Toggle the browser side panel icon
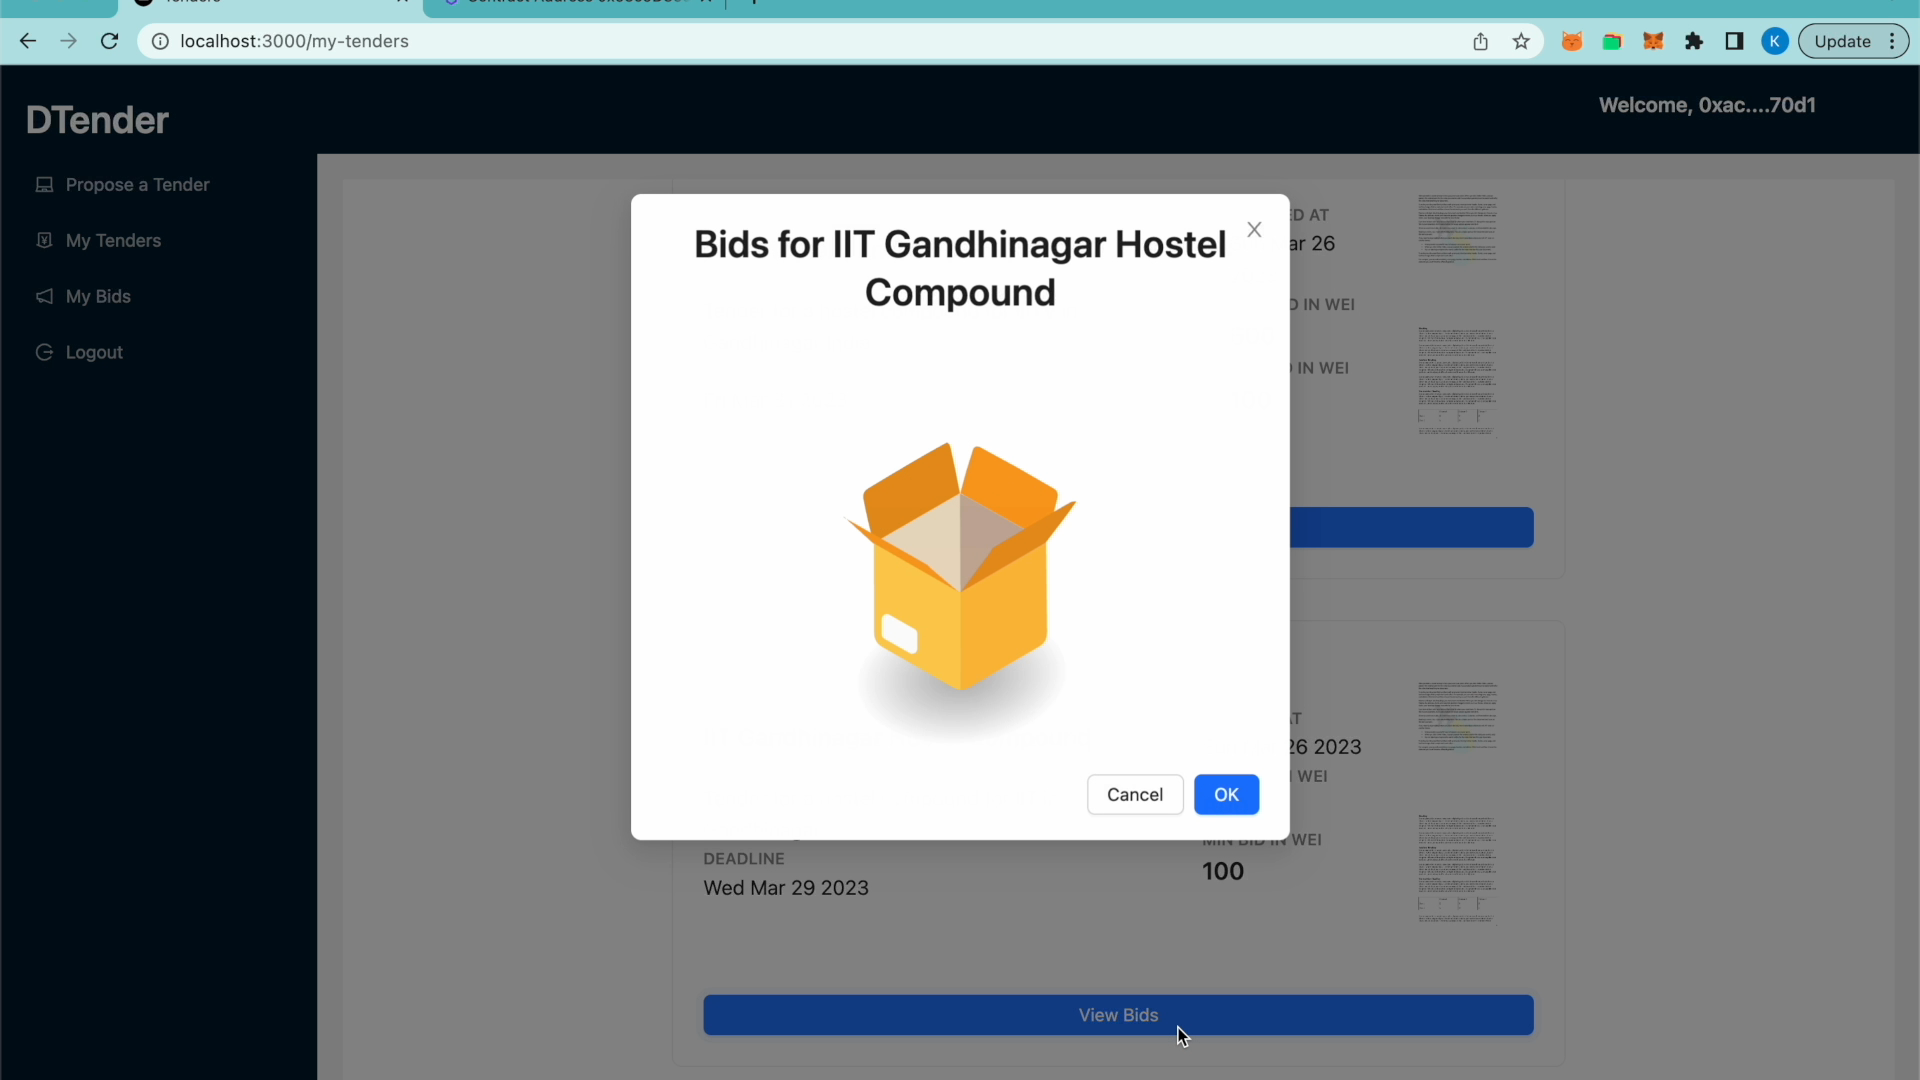Image resolution: width=1920 pixels, height=1080 pixels. click(x=1734, y=41)
